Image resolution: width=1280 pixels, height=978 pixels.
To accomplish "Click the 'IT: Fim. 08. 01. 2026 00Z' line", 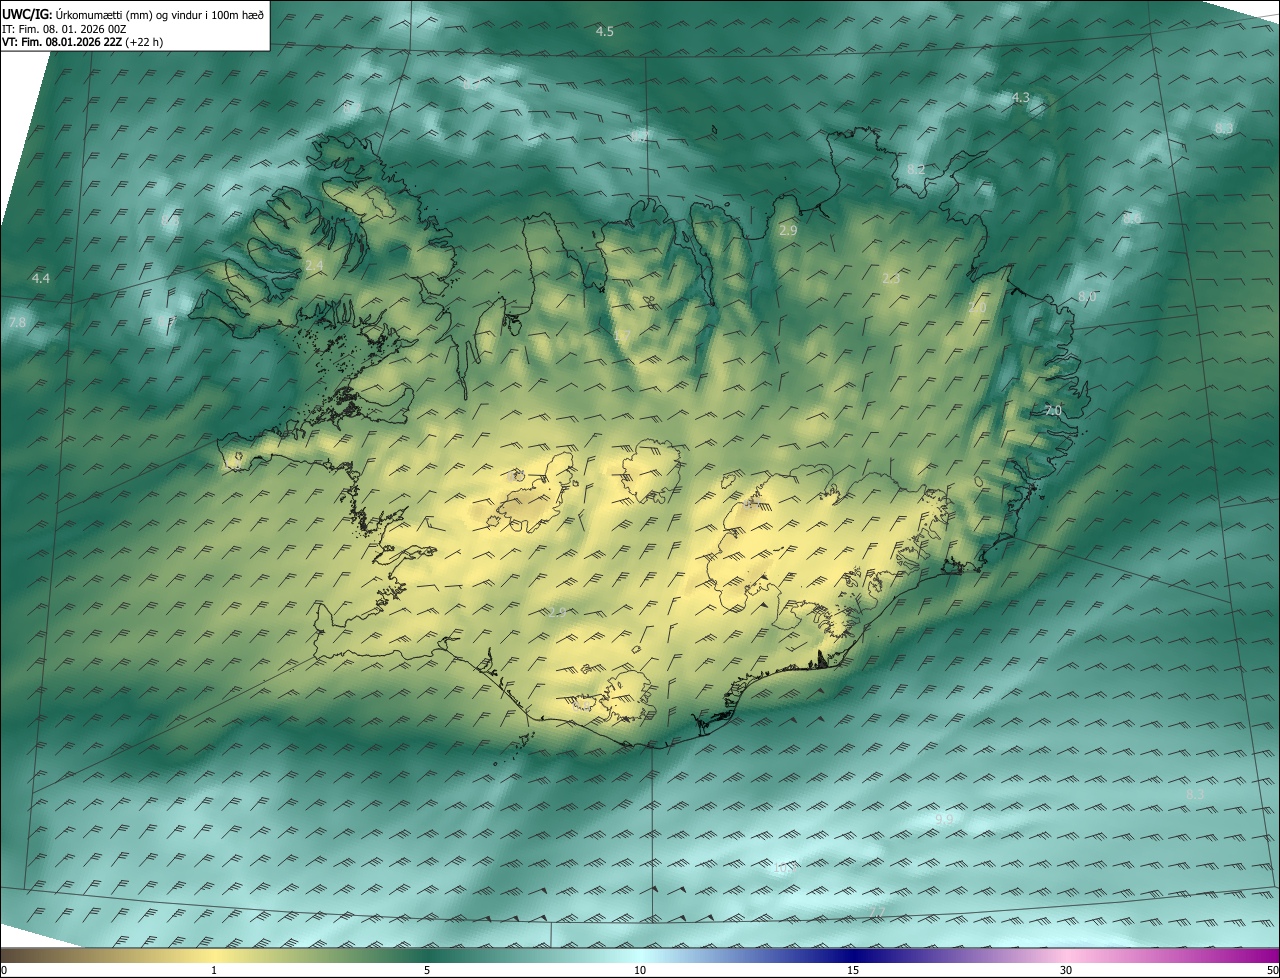I will 64,29.
